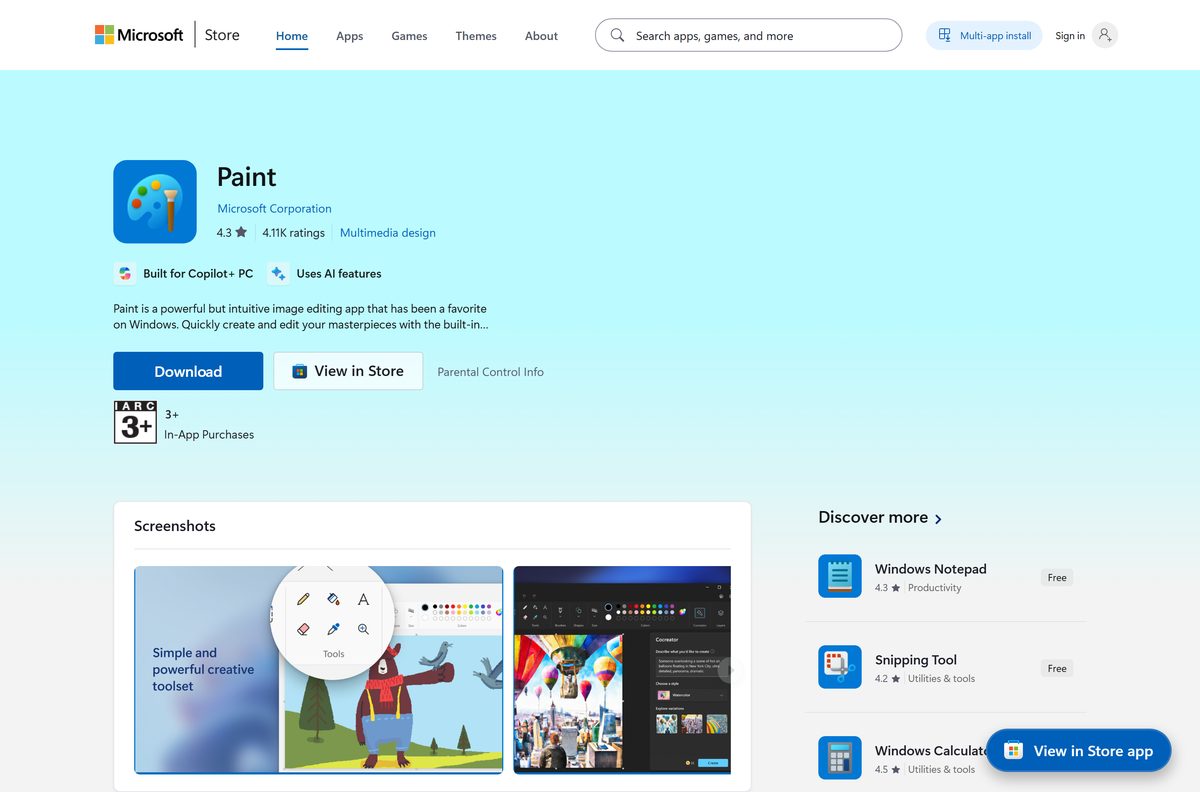Click the IARC 3+ rating badge
The width and height of the screenshot is (1200, 792).
coord(135,422)
